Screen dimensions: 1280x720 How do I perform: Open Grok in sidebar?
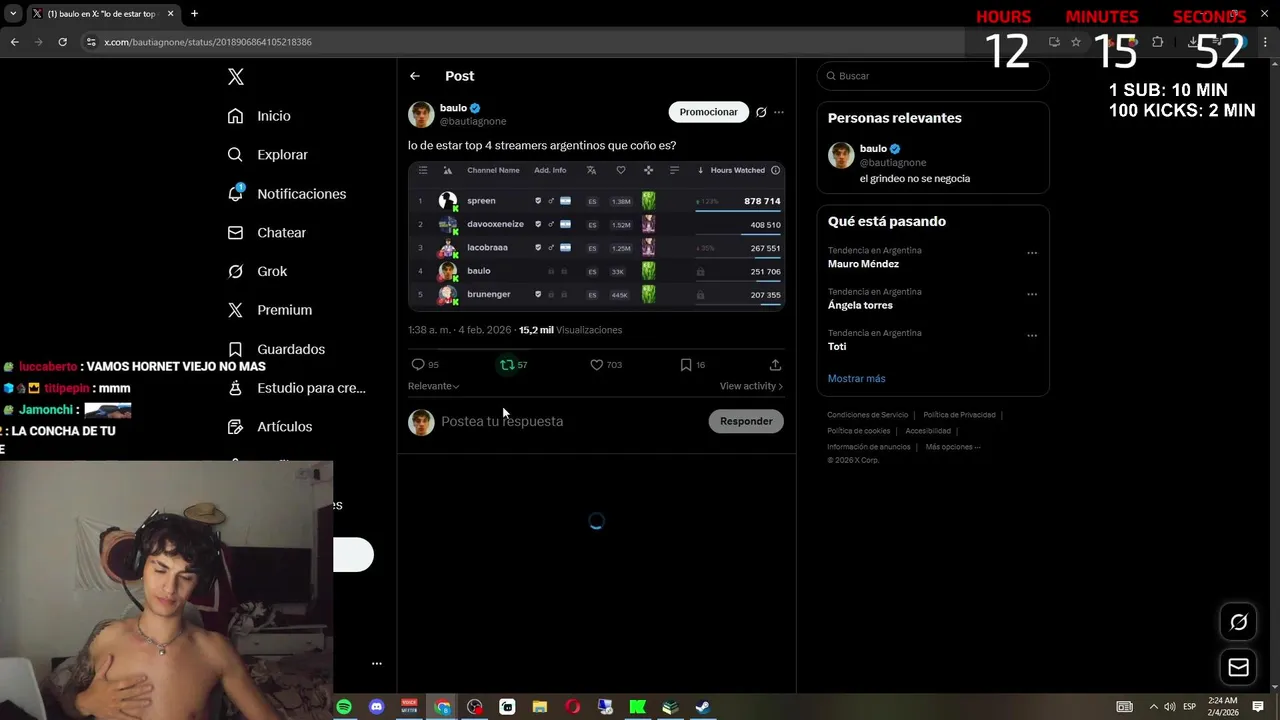pos(257,272)
